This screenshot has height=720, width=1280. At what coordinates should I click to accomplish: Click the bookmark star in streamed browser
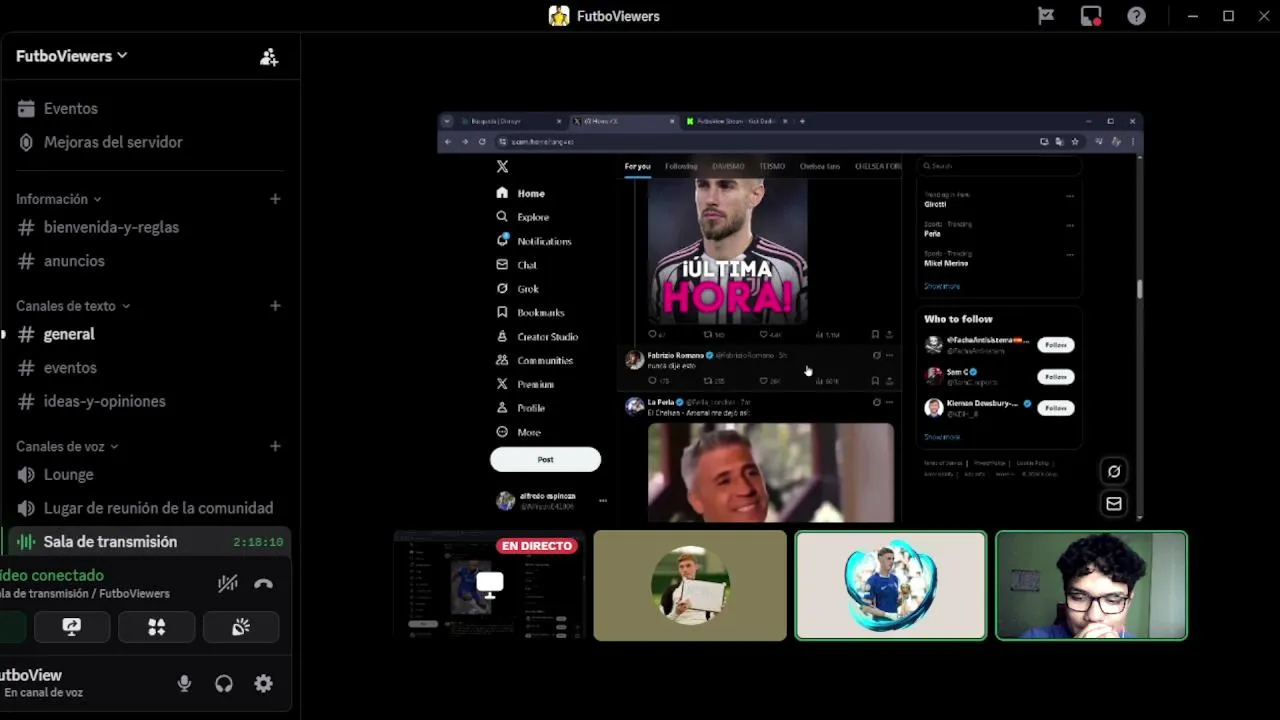1075,142
